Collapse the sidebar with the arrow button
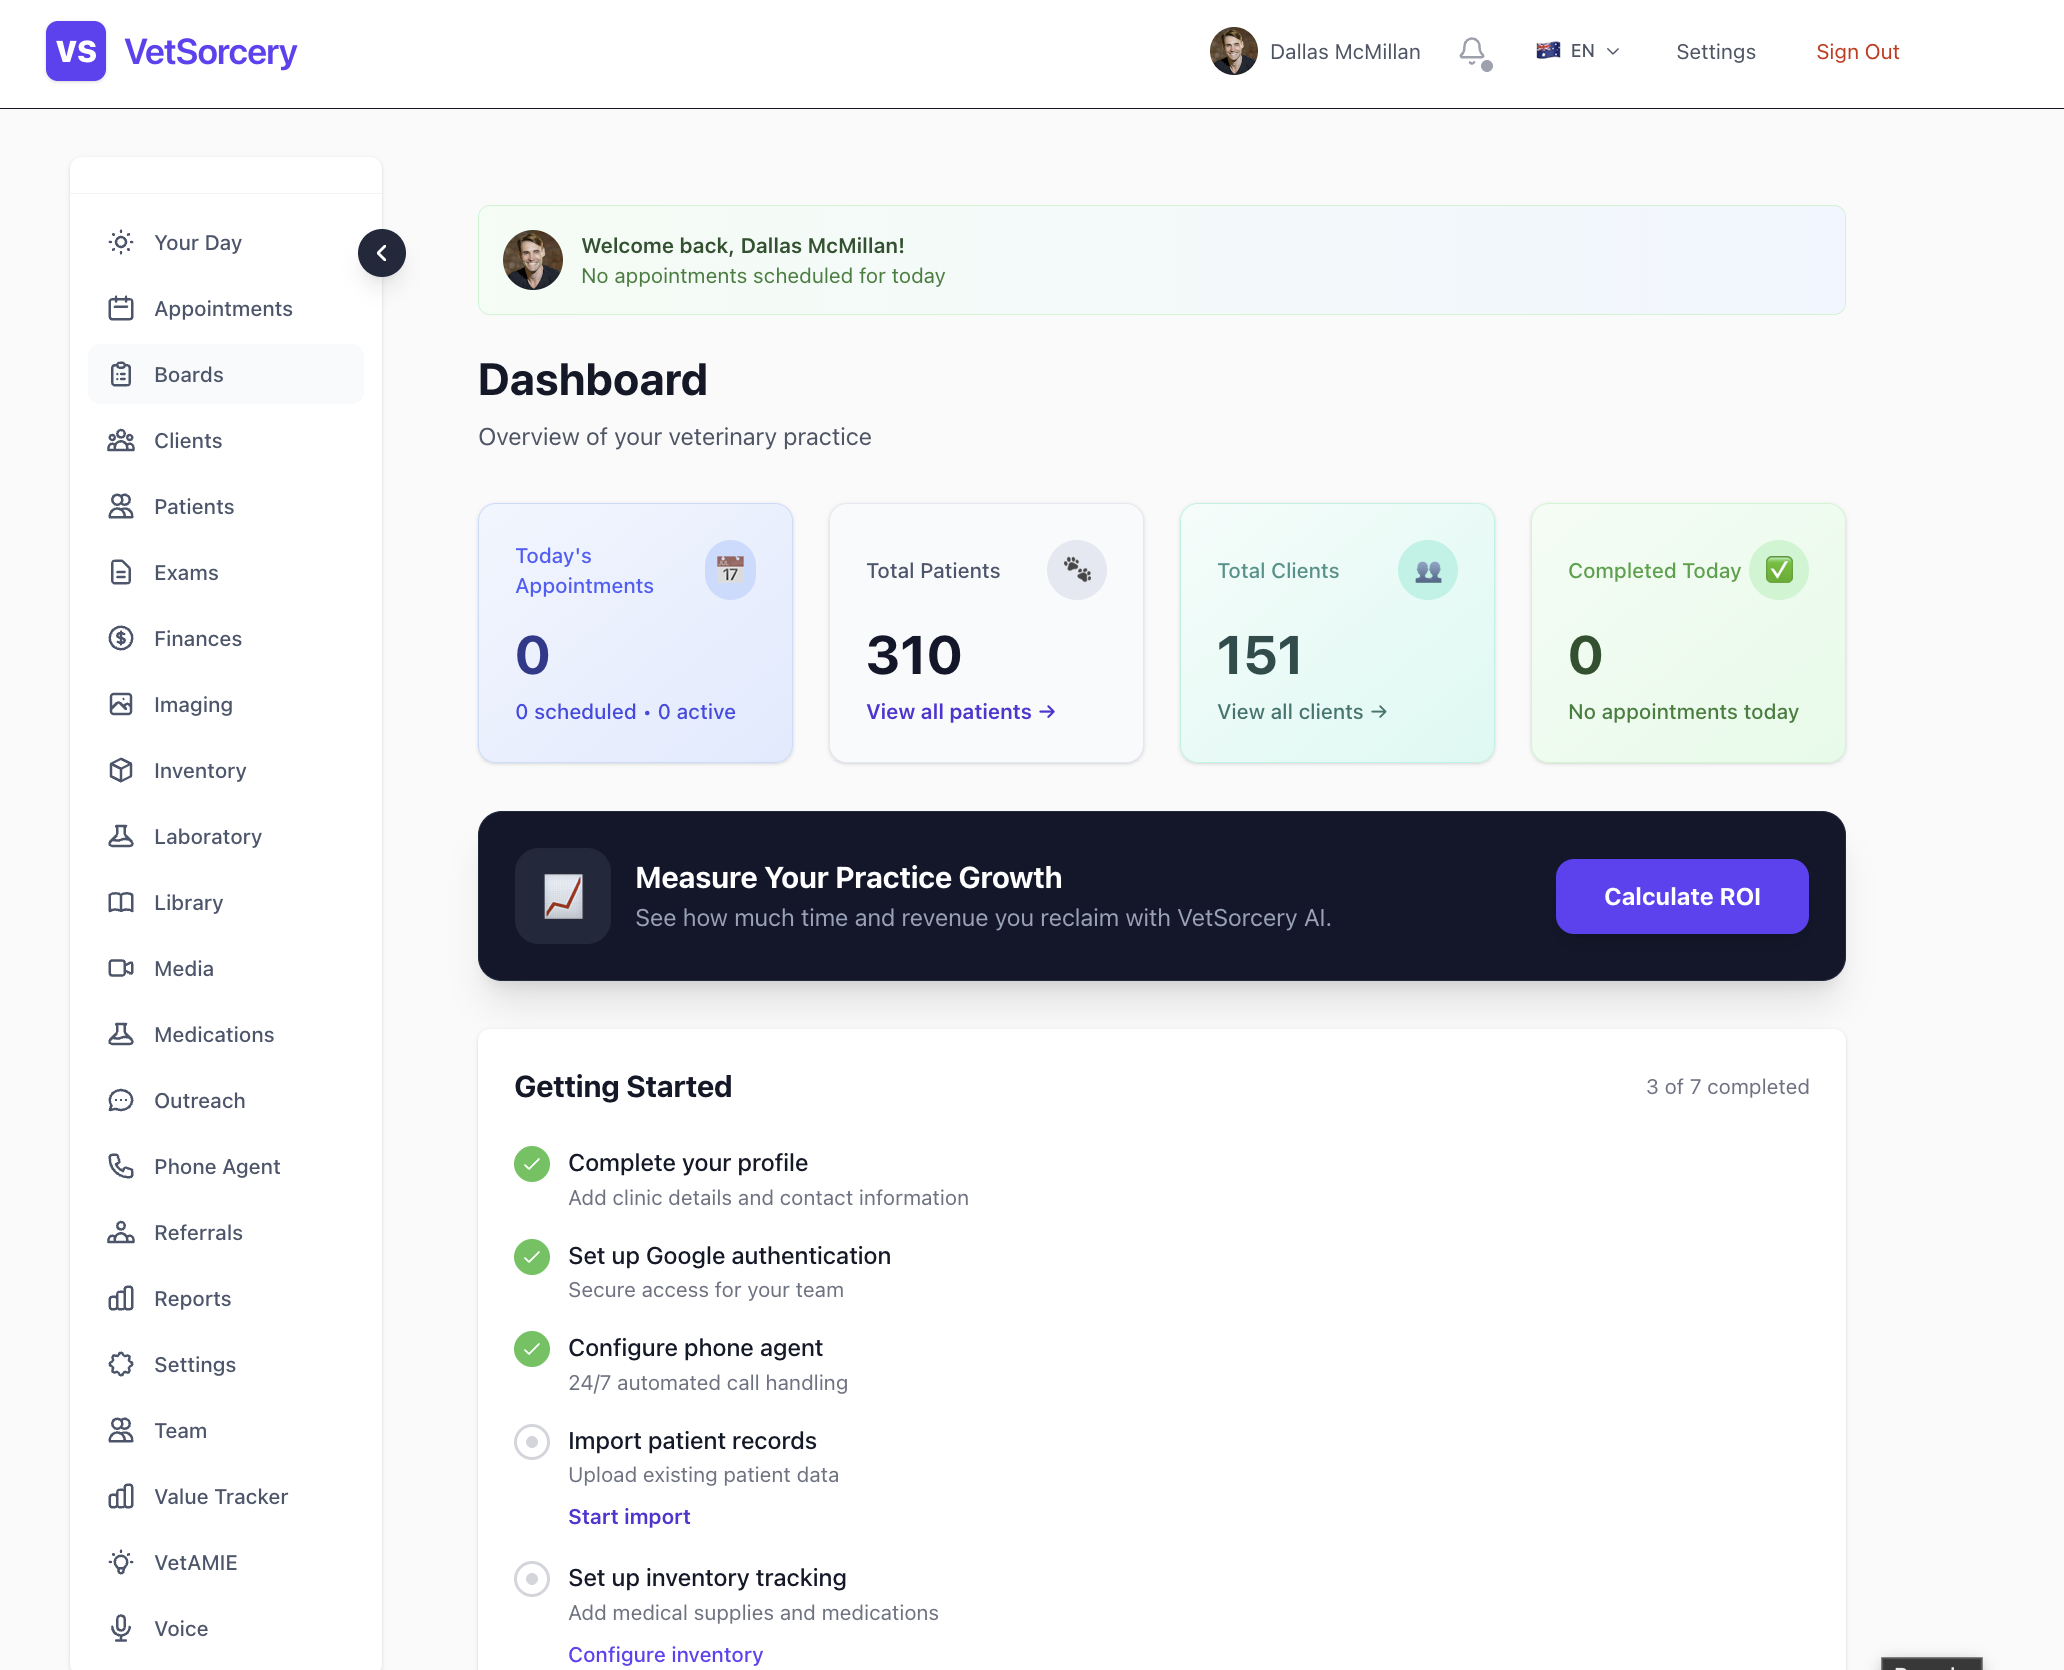The image size is (2064, 1670). point(382,253)
